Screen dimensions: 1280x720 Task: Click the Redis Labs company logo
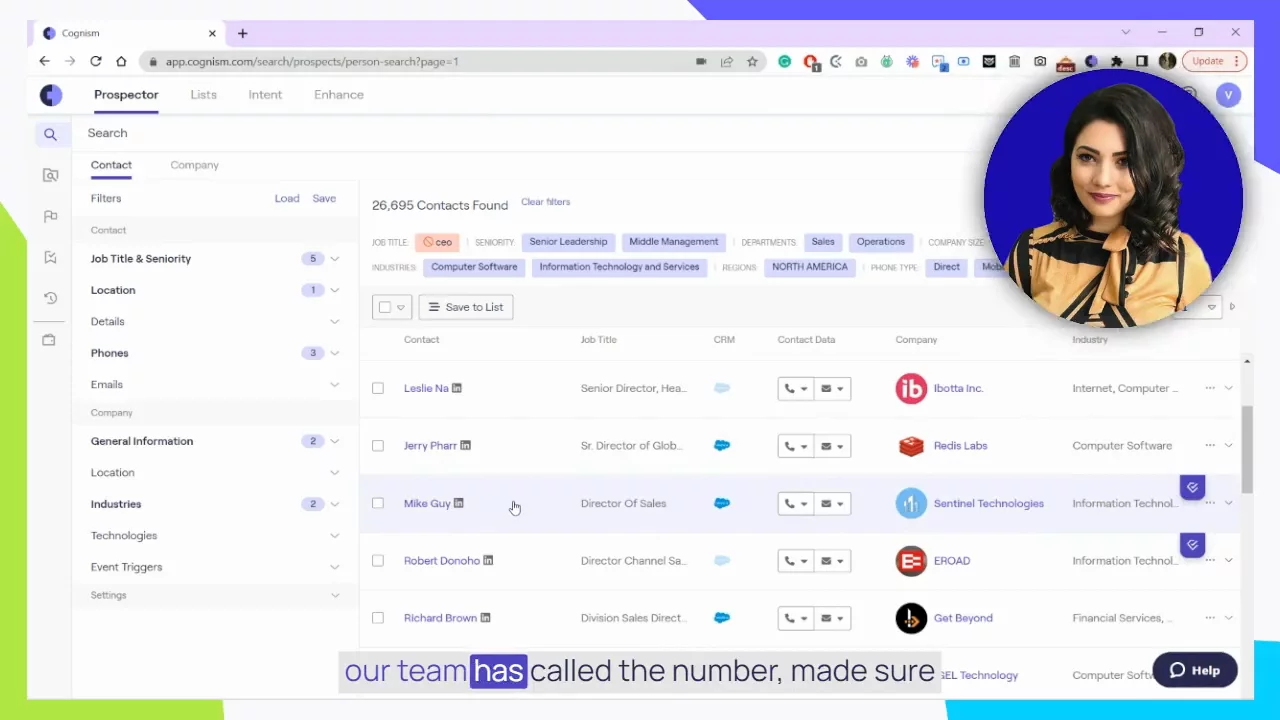click(911, 446)
